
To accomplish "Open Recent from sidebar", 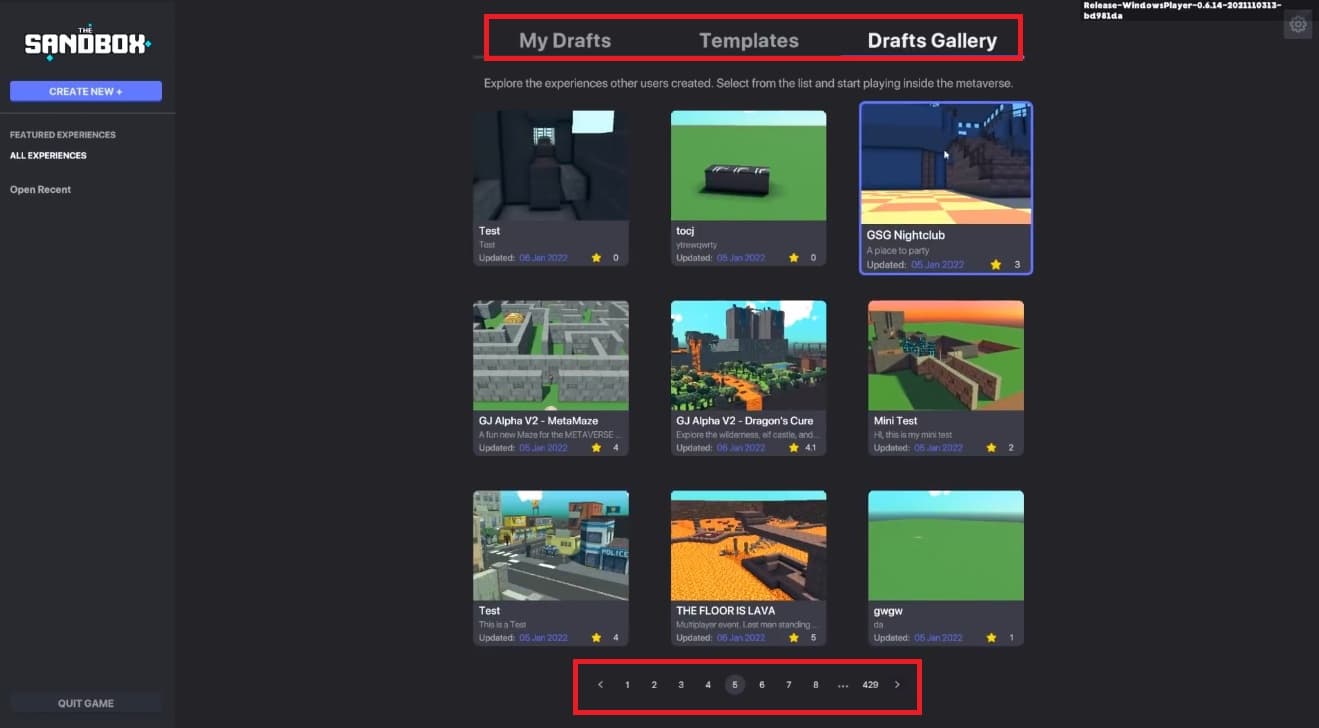I will tap(40, 190).
